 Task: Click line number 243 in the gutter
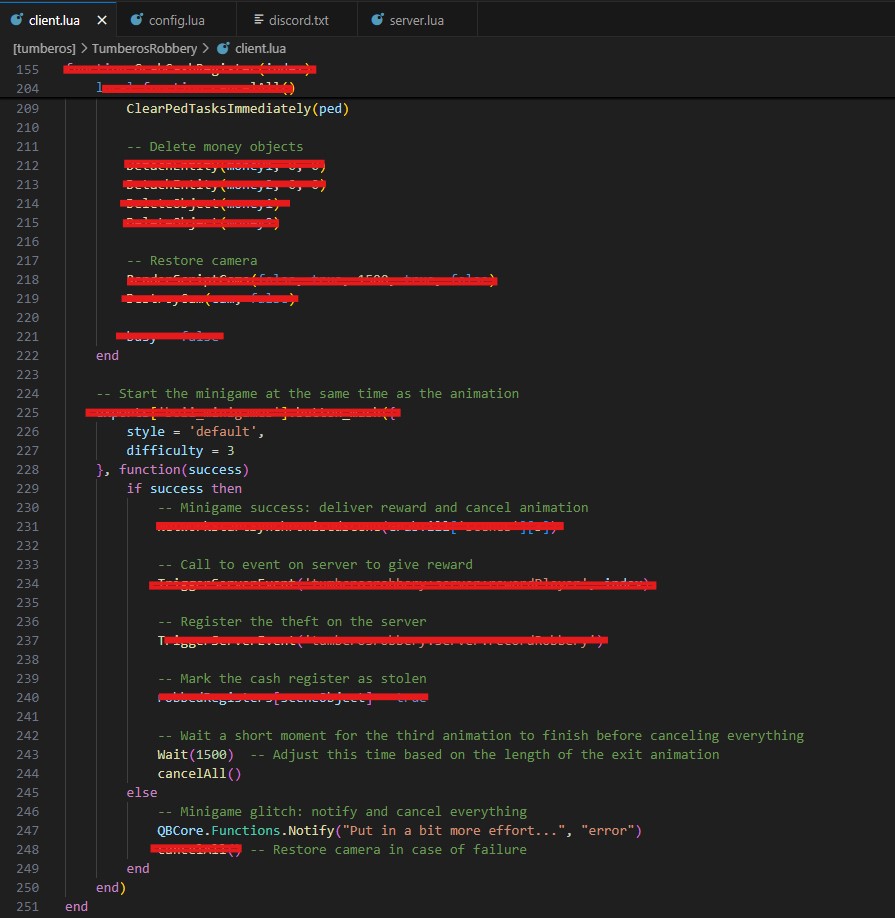(x=28, y=754)
